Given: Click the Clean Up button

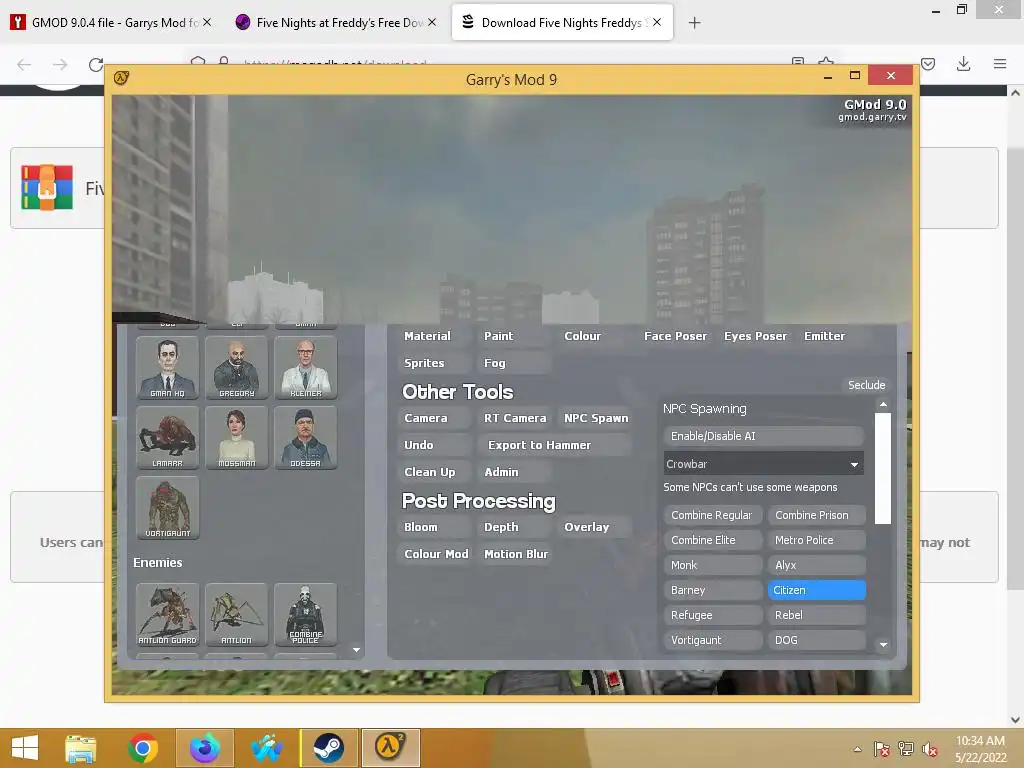Looking at the screenshot, I should click(x=433, y=472).
